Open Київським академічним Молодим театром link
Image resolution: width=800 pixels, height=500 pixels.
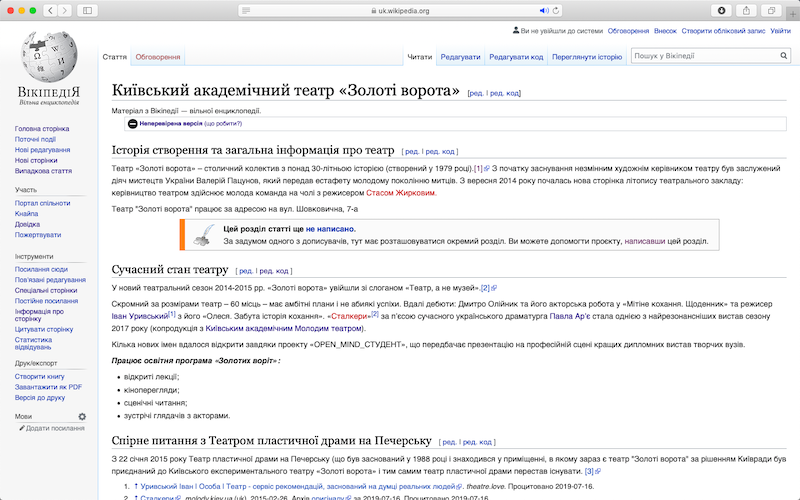click(x=284, y=329)
